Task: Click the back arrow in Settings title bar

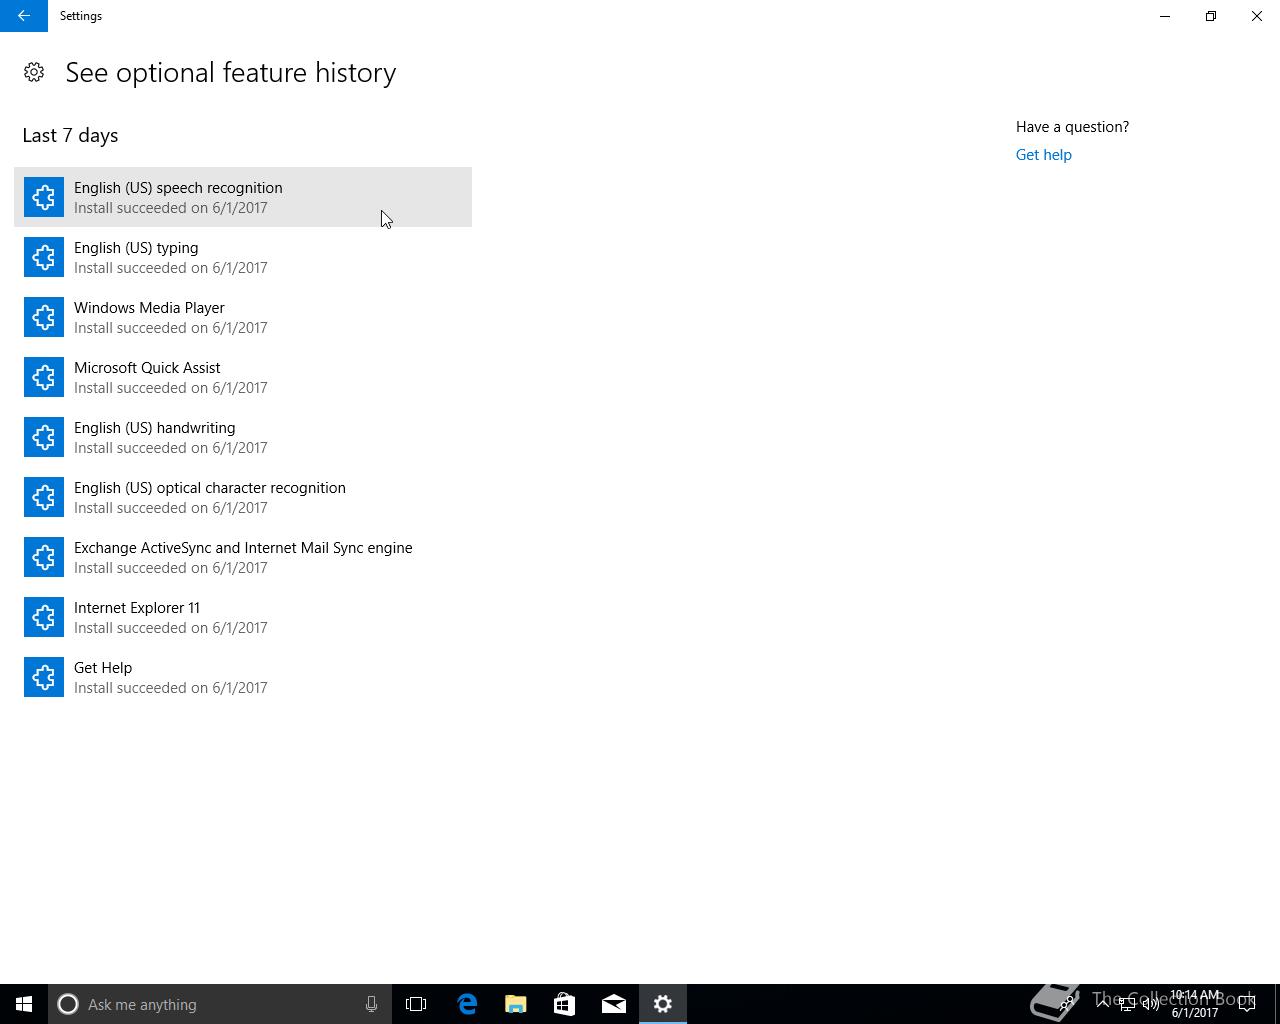Action: (24, 16)
